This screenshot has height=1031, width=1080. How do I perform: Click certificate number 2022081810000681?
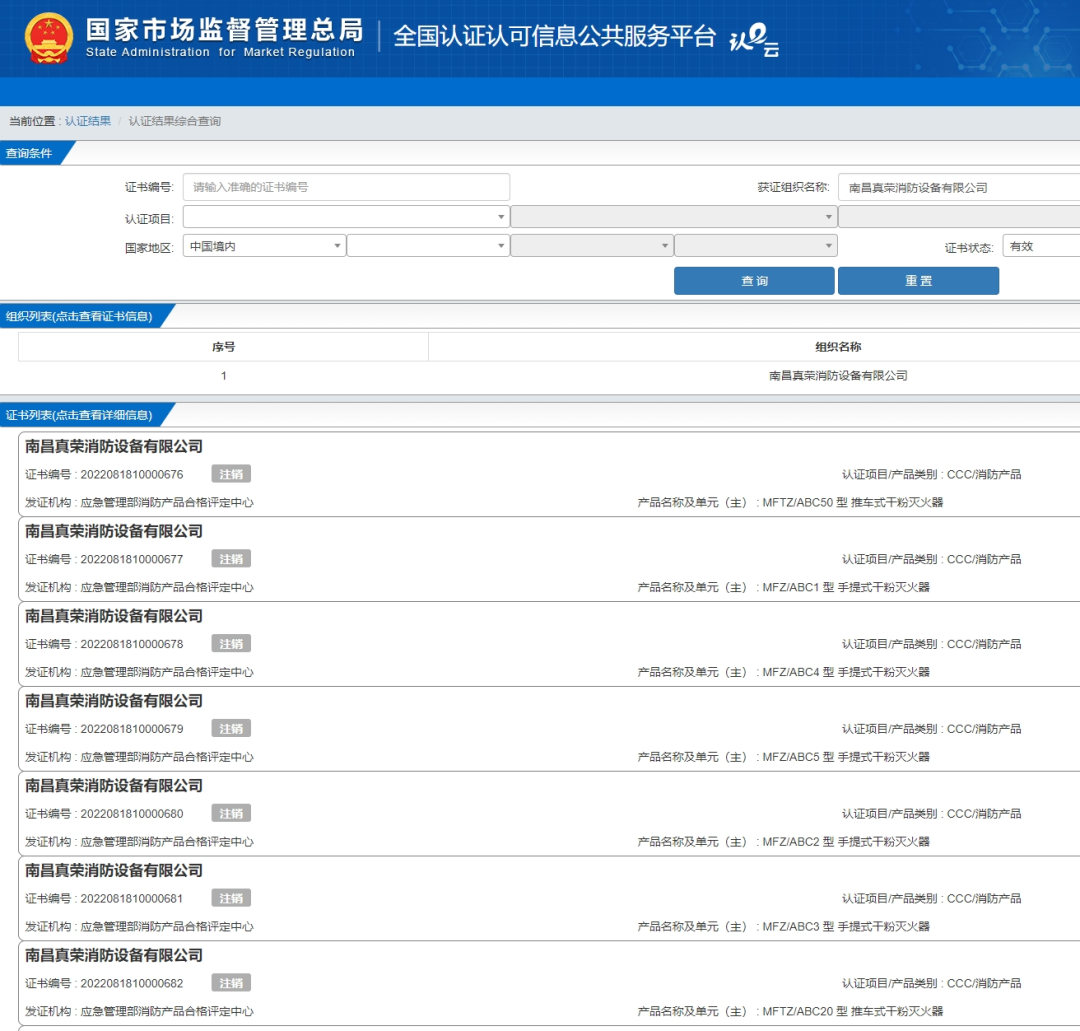[x=132, y=899]
